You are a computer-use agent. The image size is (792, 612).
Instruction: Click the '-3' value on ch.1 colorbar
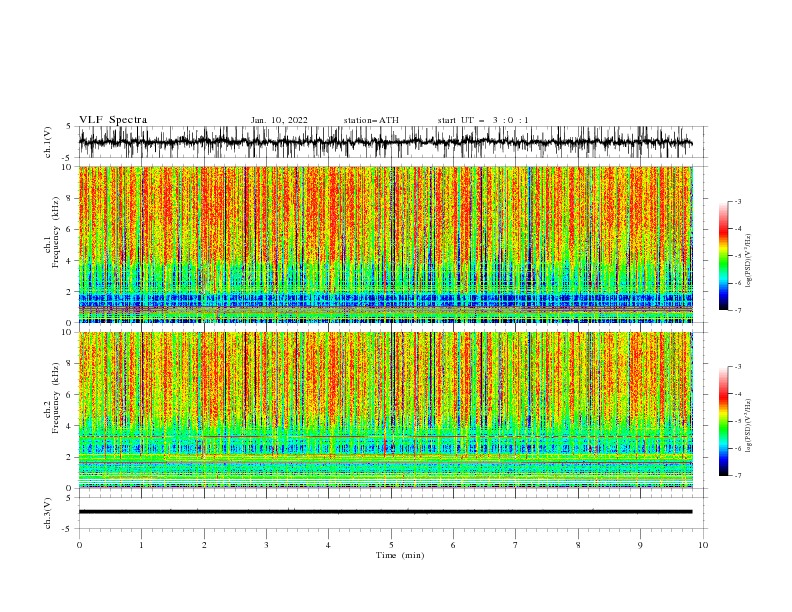(737, 201)
